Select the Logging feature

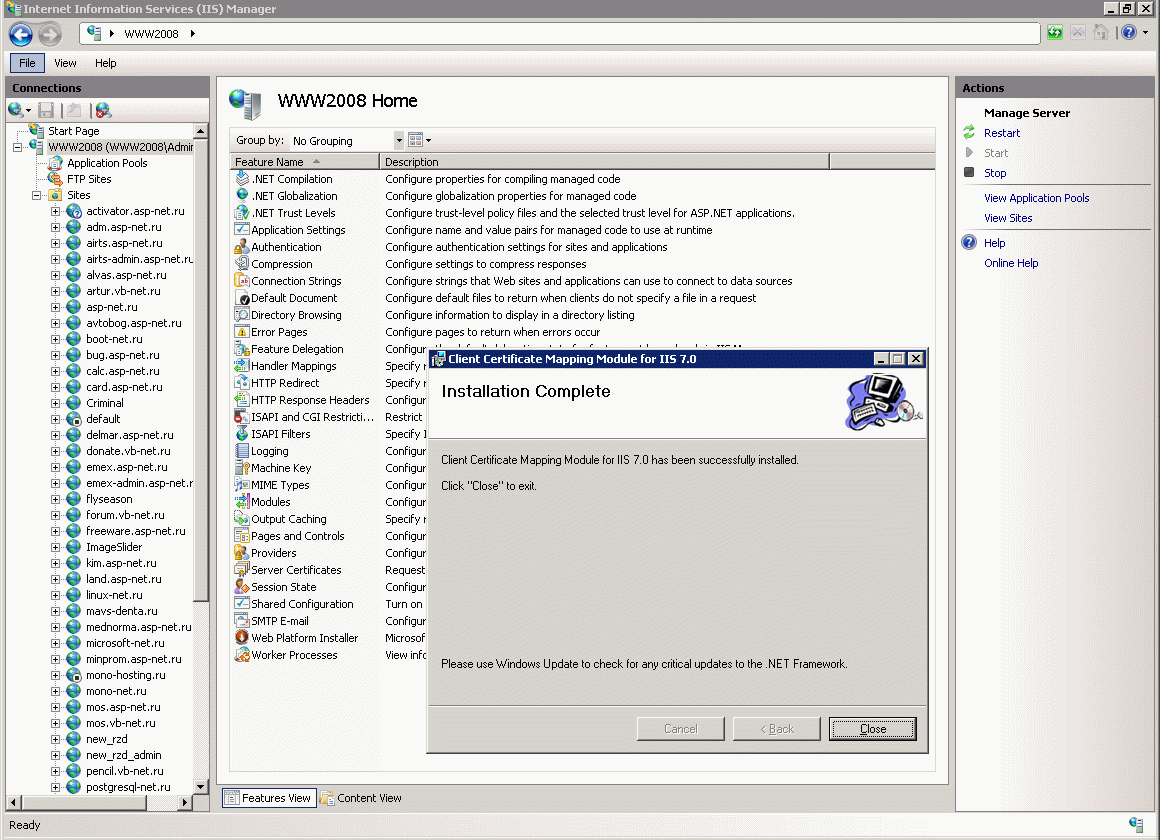coord(269,451)
